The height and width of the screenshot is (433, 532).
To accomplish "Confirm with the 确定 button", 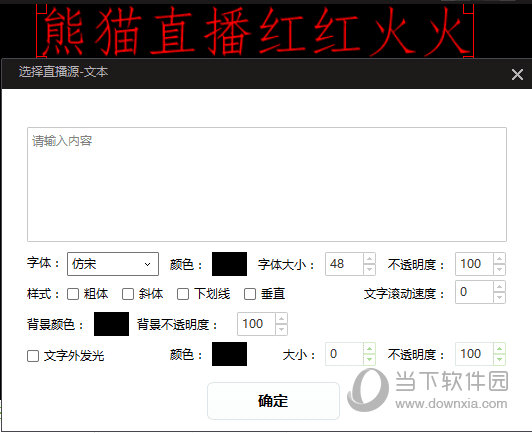I will point(273,401).
